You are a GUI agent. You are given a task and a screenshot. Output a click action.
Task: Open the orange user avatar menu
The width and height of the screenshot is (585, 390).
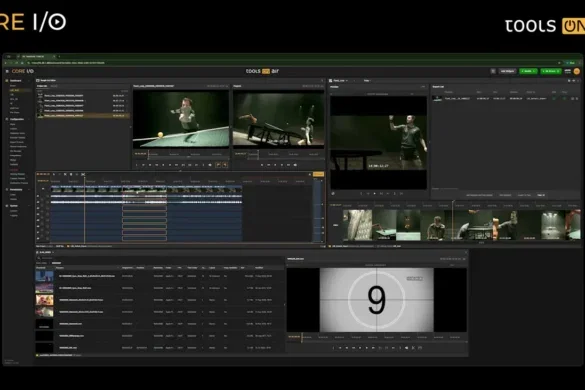click(577, 71)
